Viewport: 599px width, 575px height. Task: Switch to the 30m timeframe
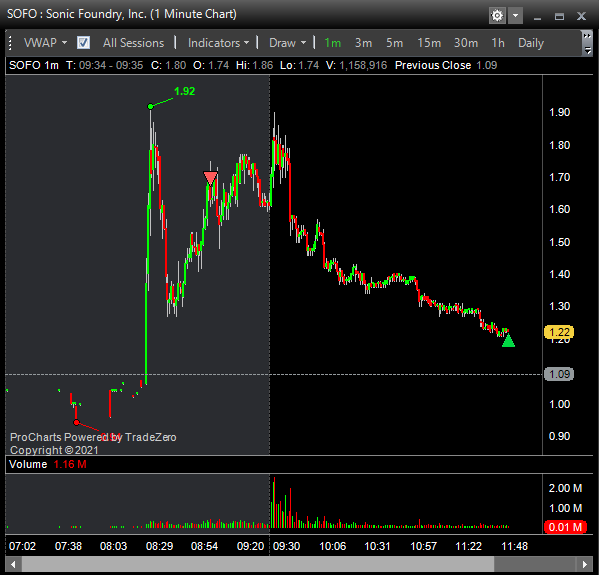(466, 43)
